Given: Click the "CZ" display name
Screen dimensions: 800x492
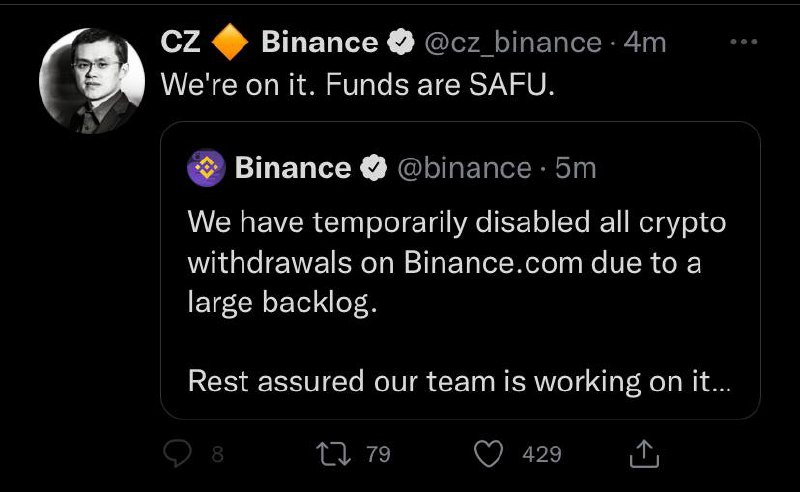Looking at the screenshot, I should point(181,42).
